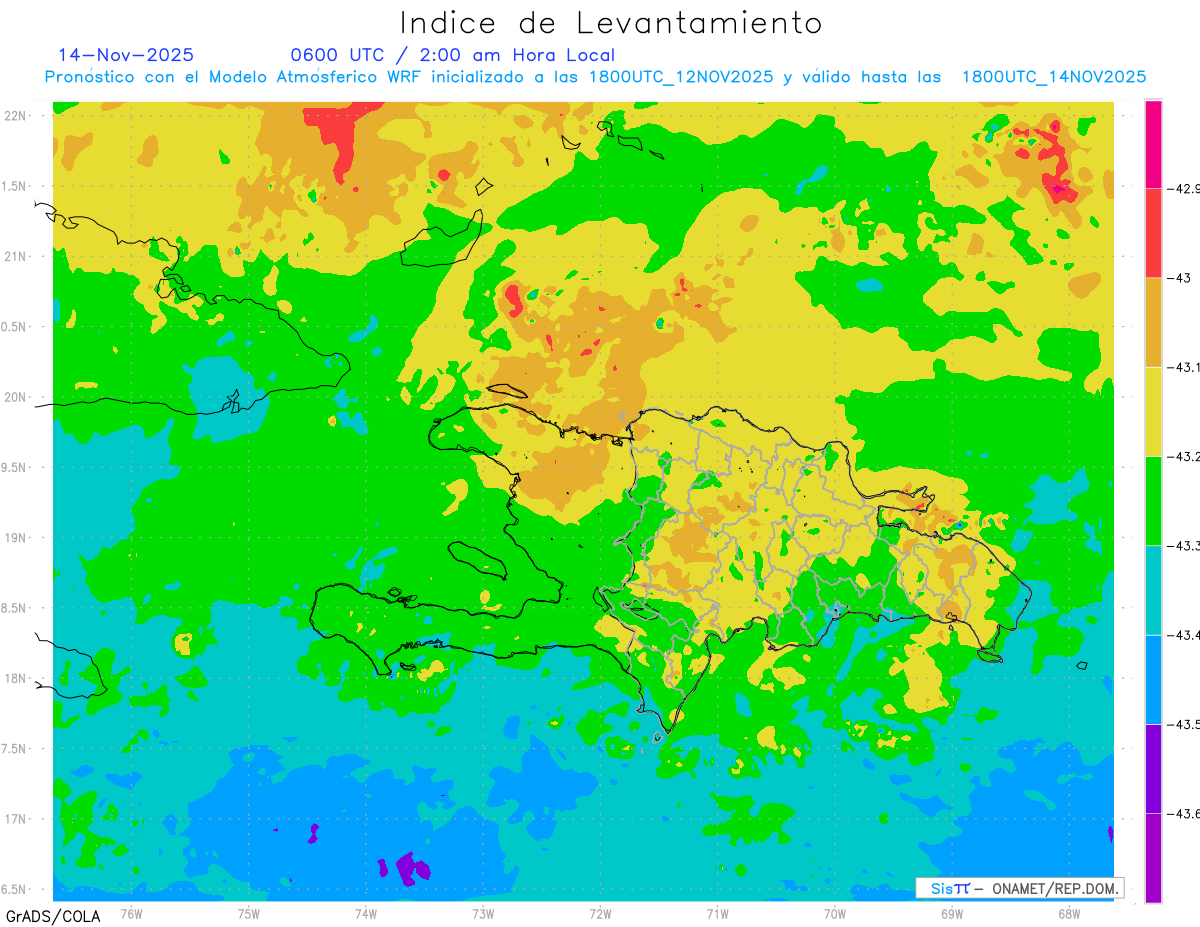
Task: Click the '68W' longitude axis label
Action: (x=1069, y=913)
